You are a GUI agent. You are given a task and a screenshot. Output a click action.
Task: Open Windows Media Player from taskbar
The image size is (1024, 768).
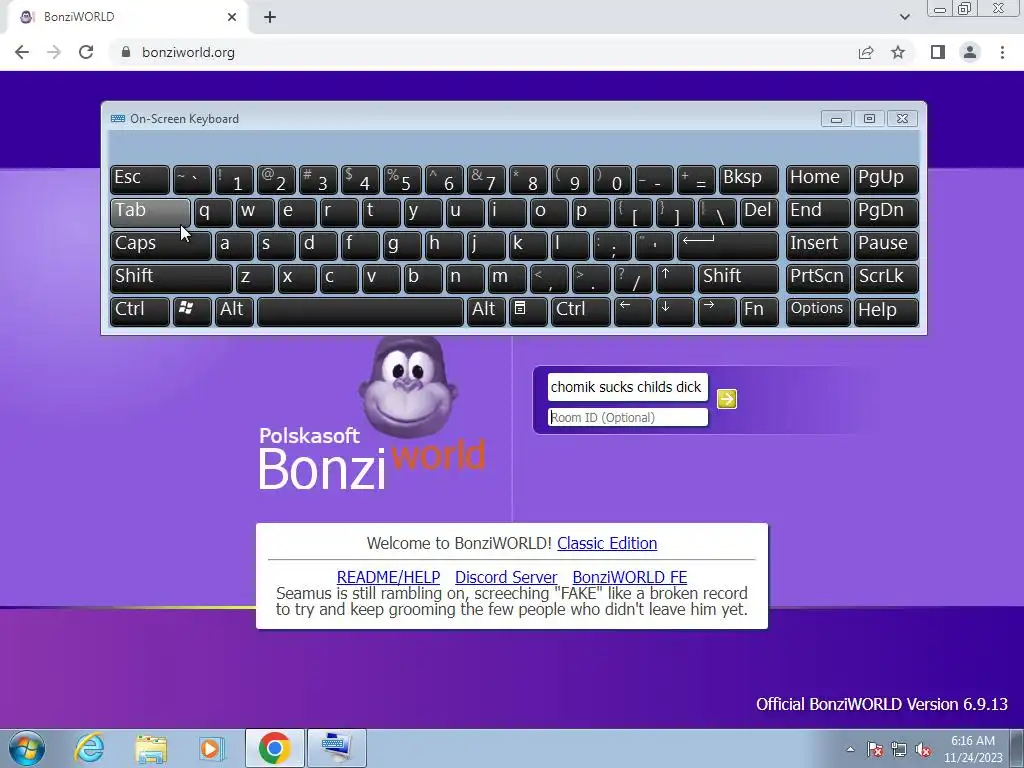click(211, 748)
